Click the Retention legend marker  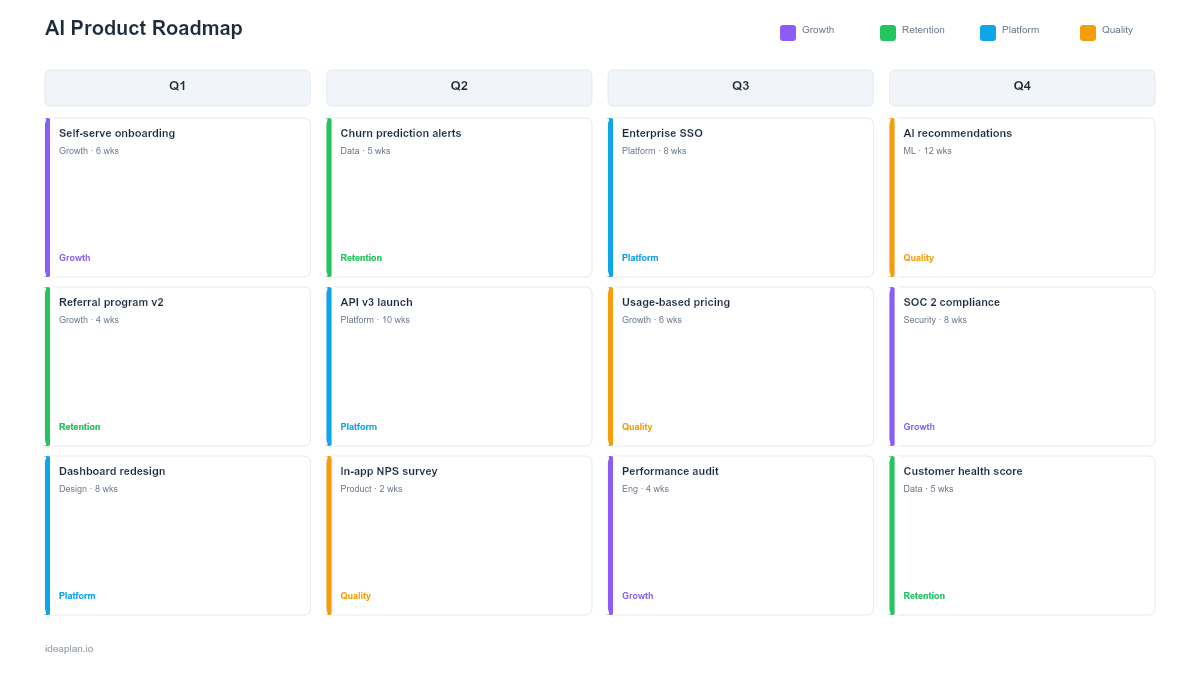(x=887, y=31)
